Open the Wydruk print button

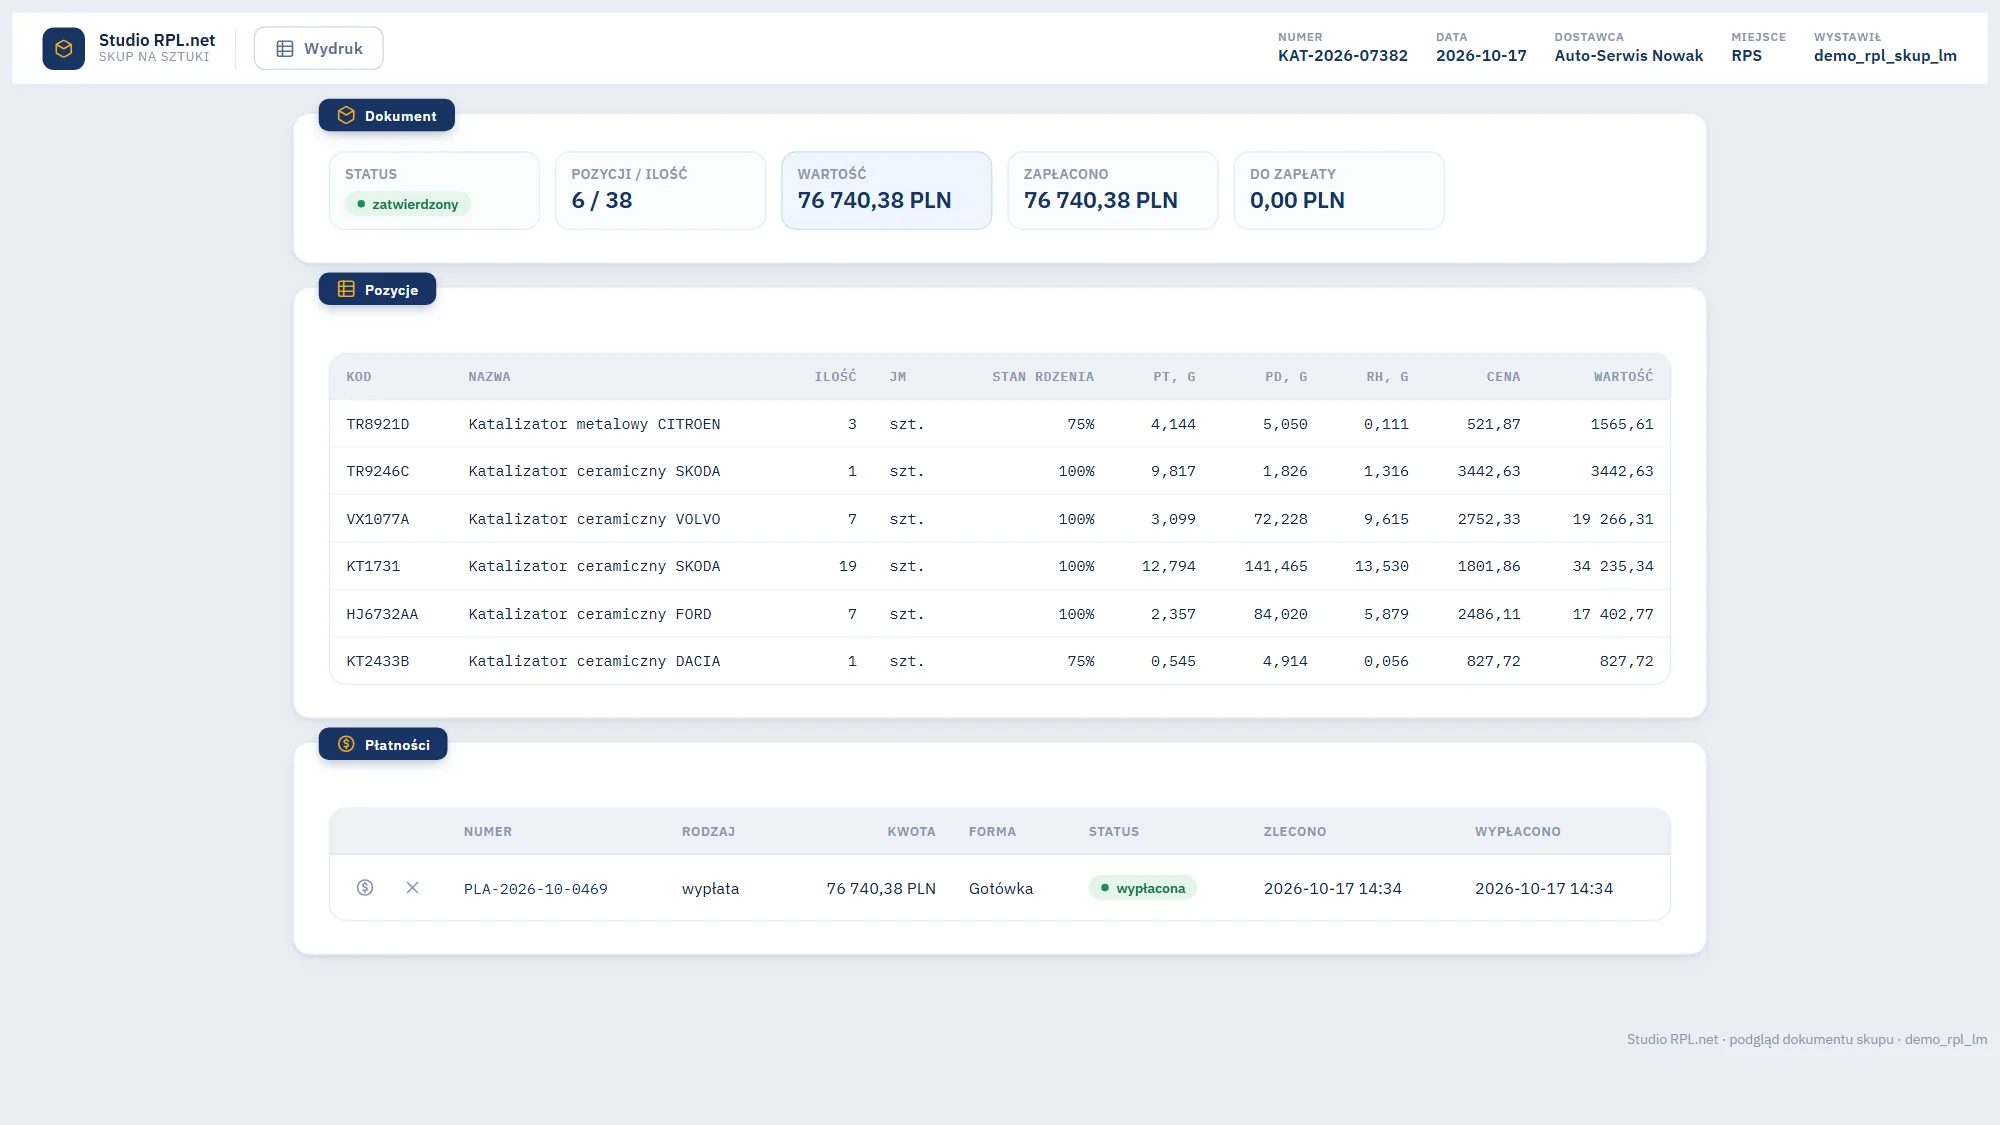pyautogui.click(x=318, y=48)
